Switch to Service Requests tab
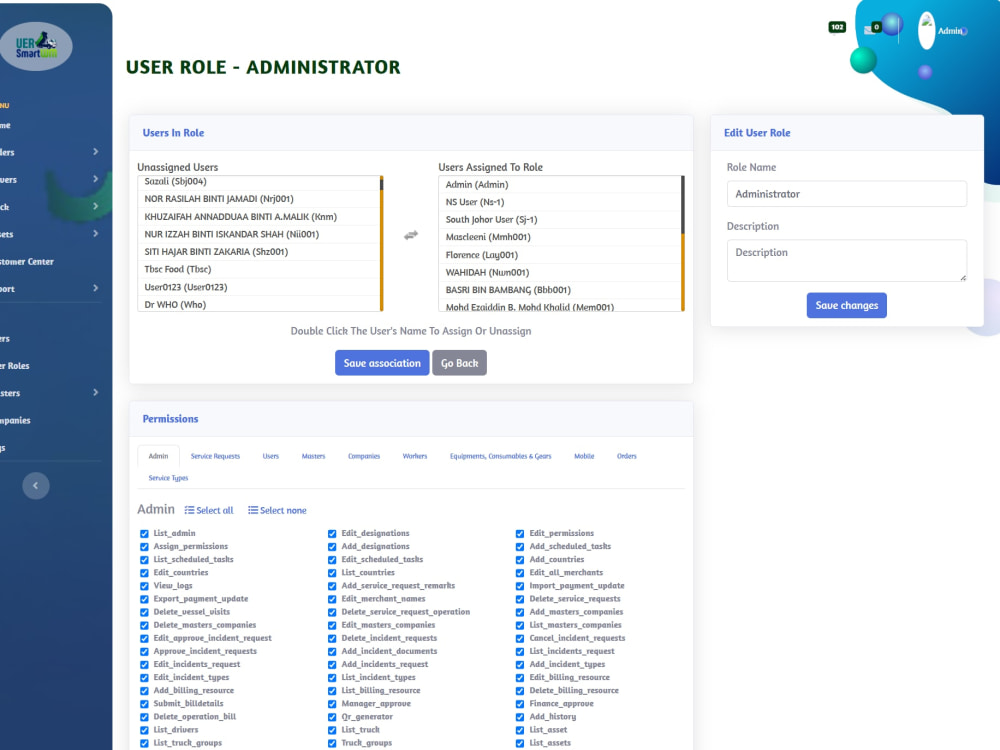Viewport: 1000px width, 750px height. click(215, 456)
